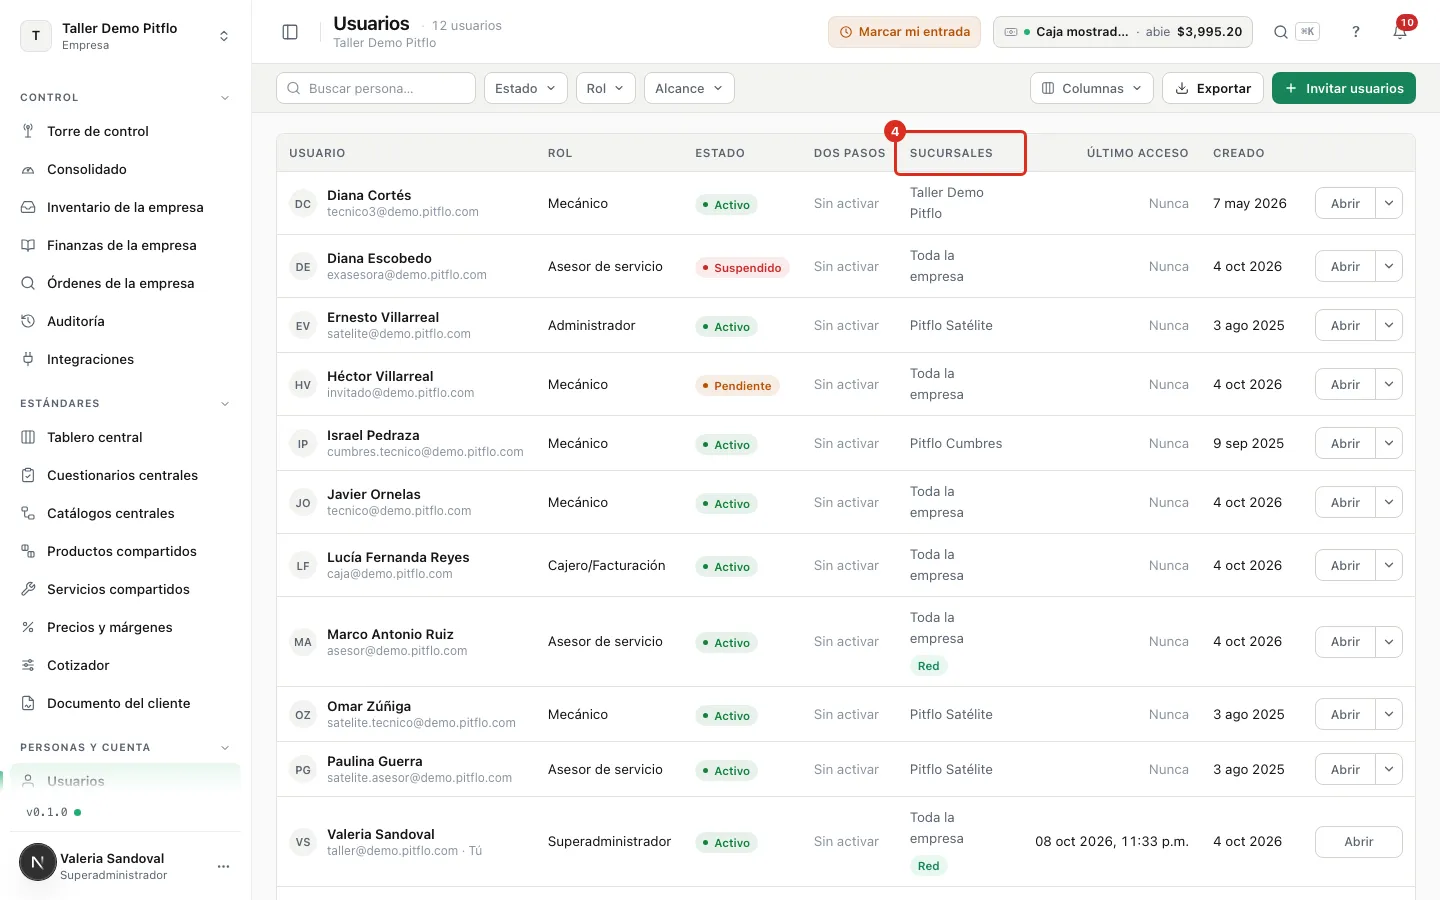Open Inventario de la empresa
The image size is (1440, 900).
[125, 207]
